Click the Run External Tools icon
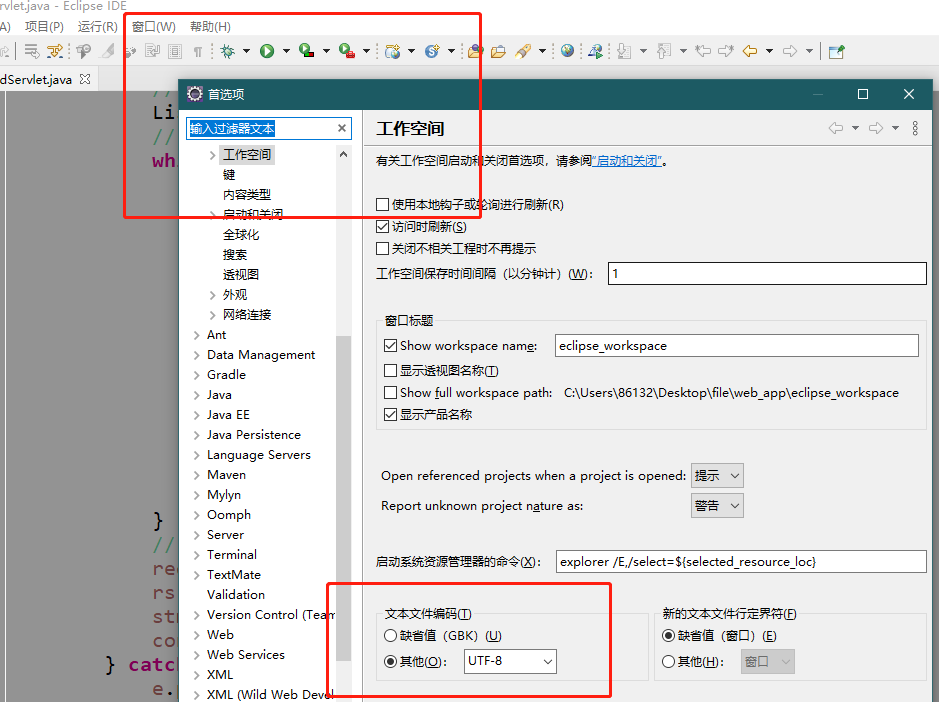 click(x=347, y=52)
